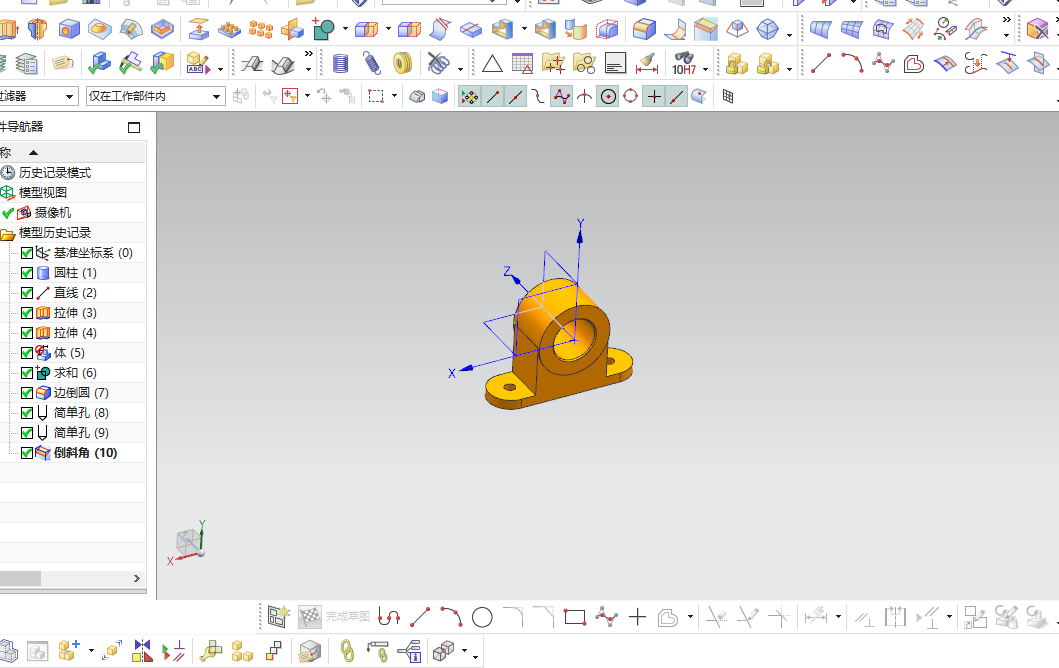Select the sketch Point plus tool
Screen dimensions: 1059x668
pyautogui.click(x=637, y=617)
